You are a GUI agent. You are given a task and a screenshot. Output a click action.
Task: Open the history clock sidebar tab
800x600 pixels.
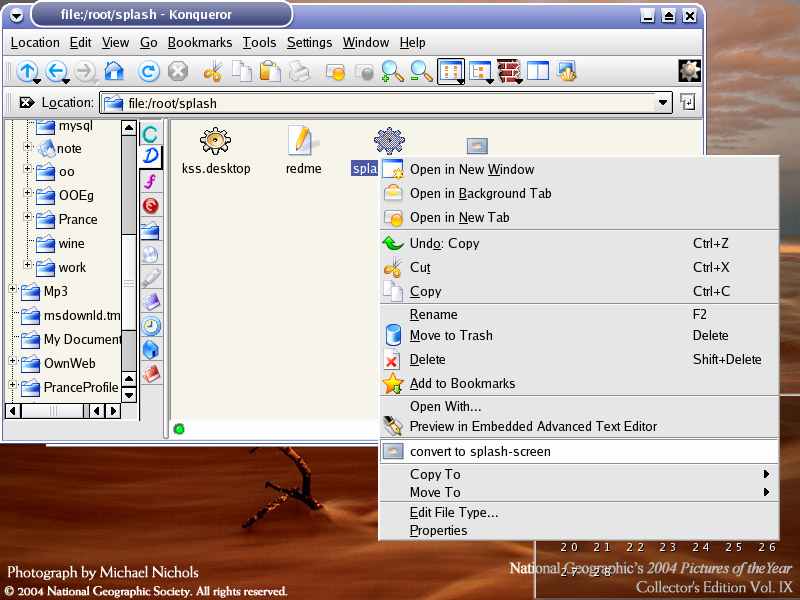151,326
